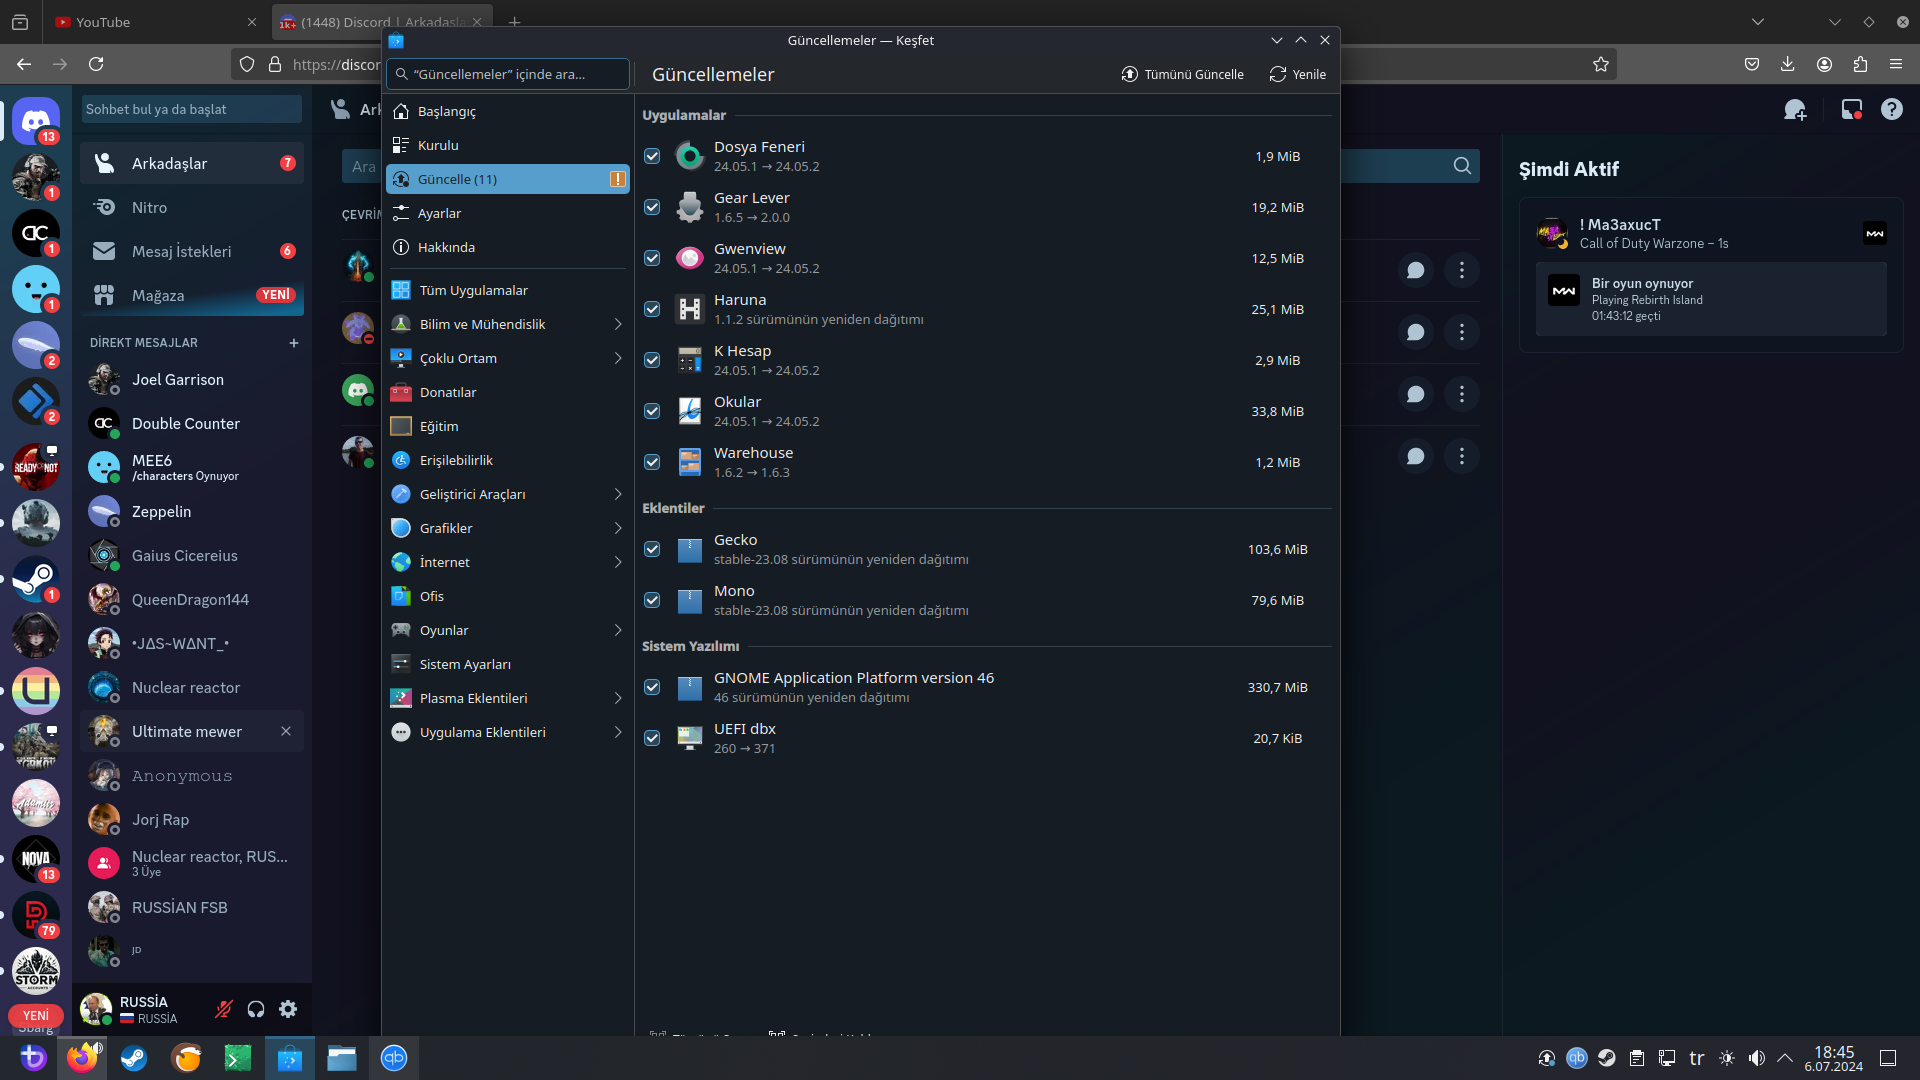Viewport: 1920px width, 1080px height.
Task: Open qBittorrent from the taskbar
Action: click(394, 1058)
